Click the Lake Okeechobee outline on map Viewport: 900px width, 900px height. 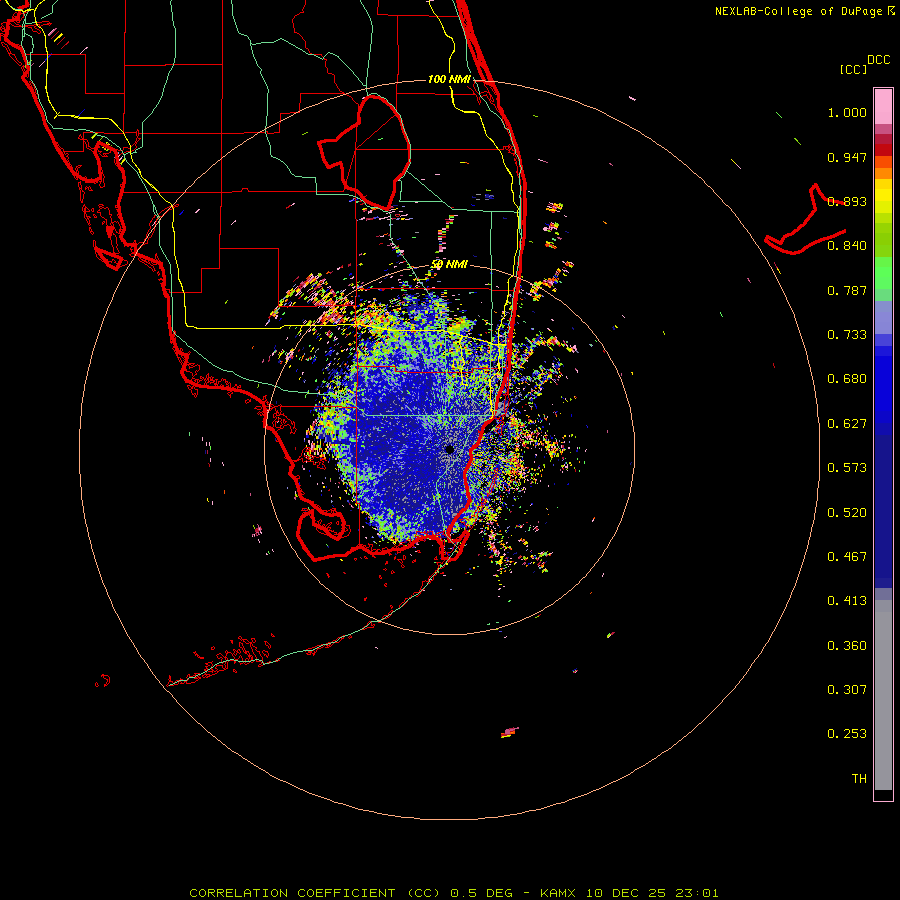[x=365, y=152]
